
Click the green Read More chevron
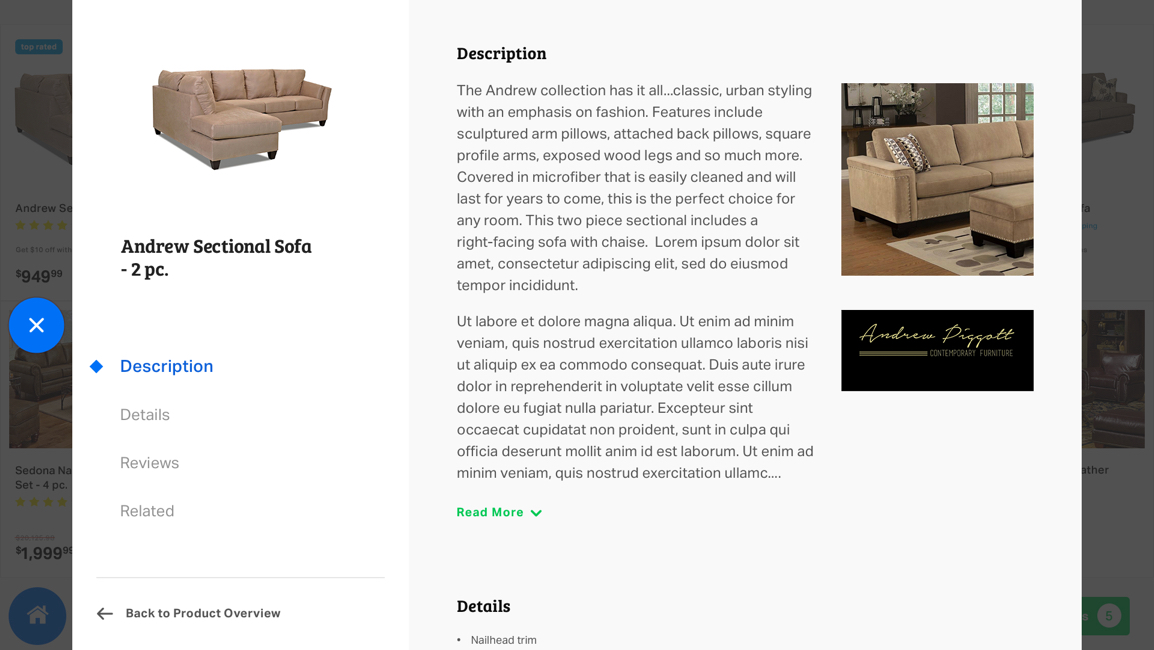[536, 513]
